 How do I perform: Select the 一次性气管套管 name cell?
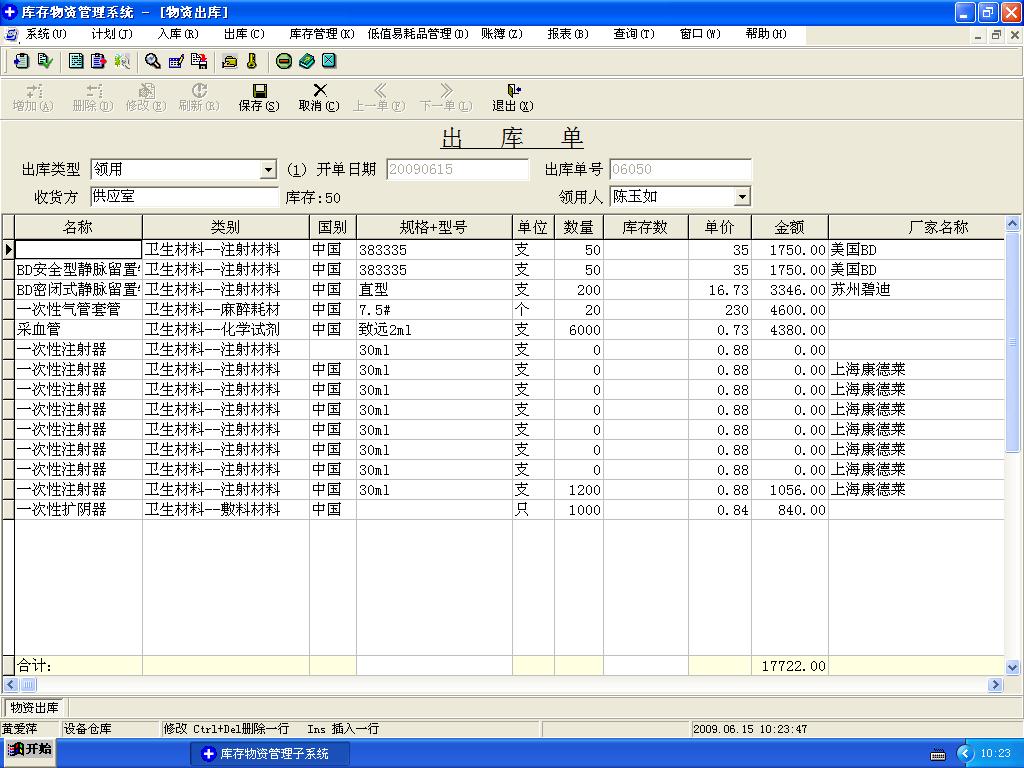pyautogui.click(x=78, y=310)
